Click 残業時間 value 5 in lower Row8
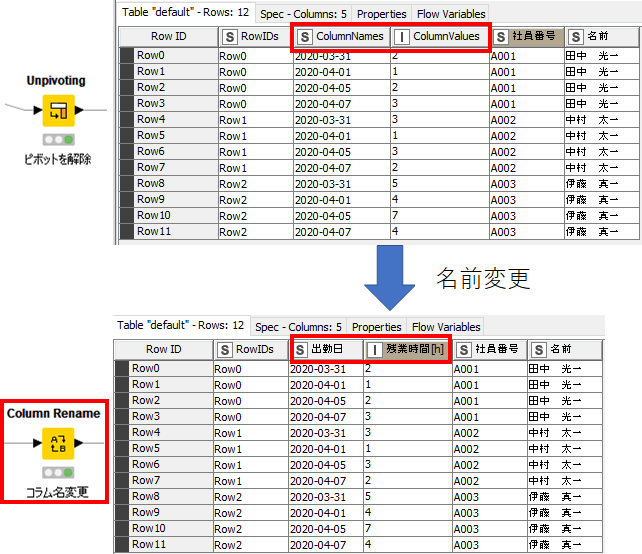Viewport: 642px width, 554px height. tap(408, 496)
